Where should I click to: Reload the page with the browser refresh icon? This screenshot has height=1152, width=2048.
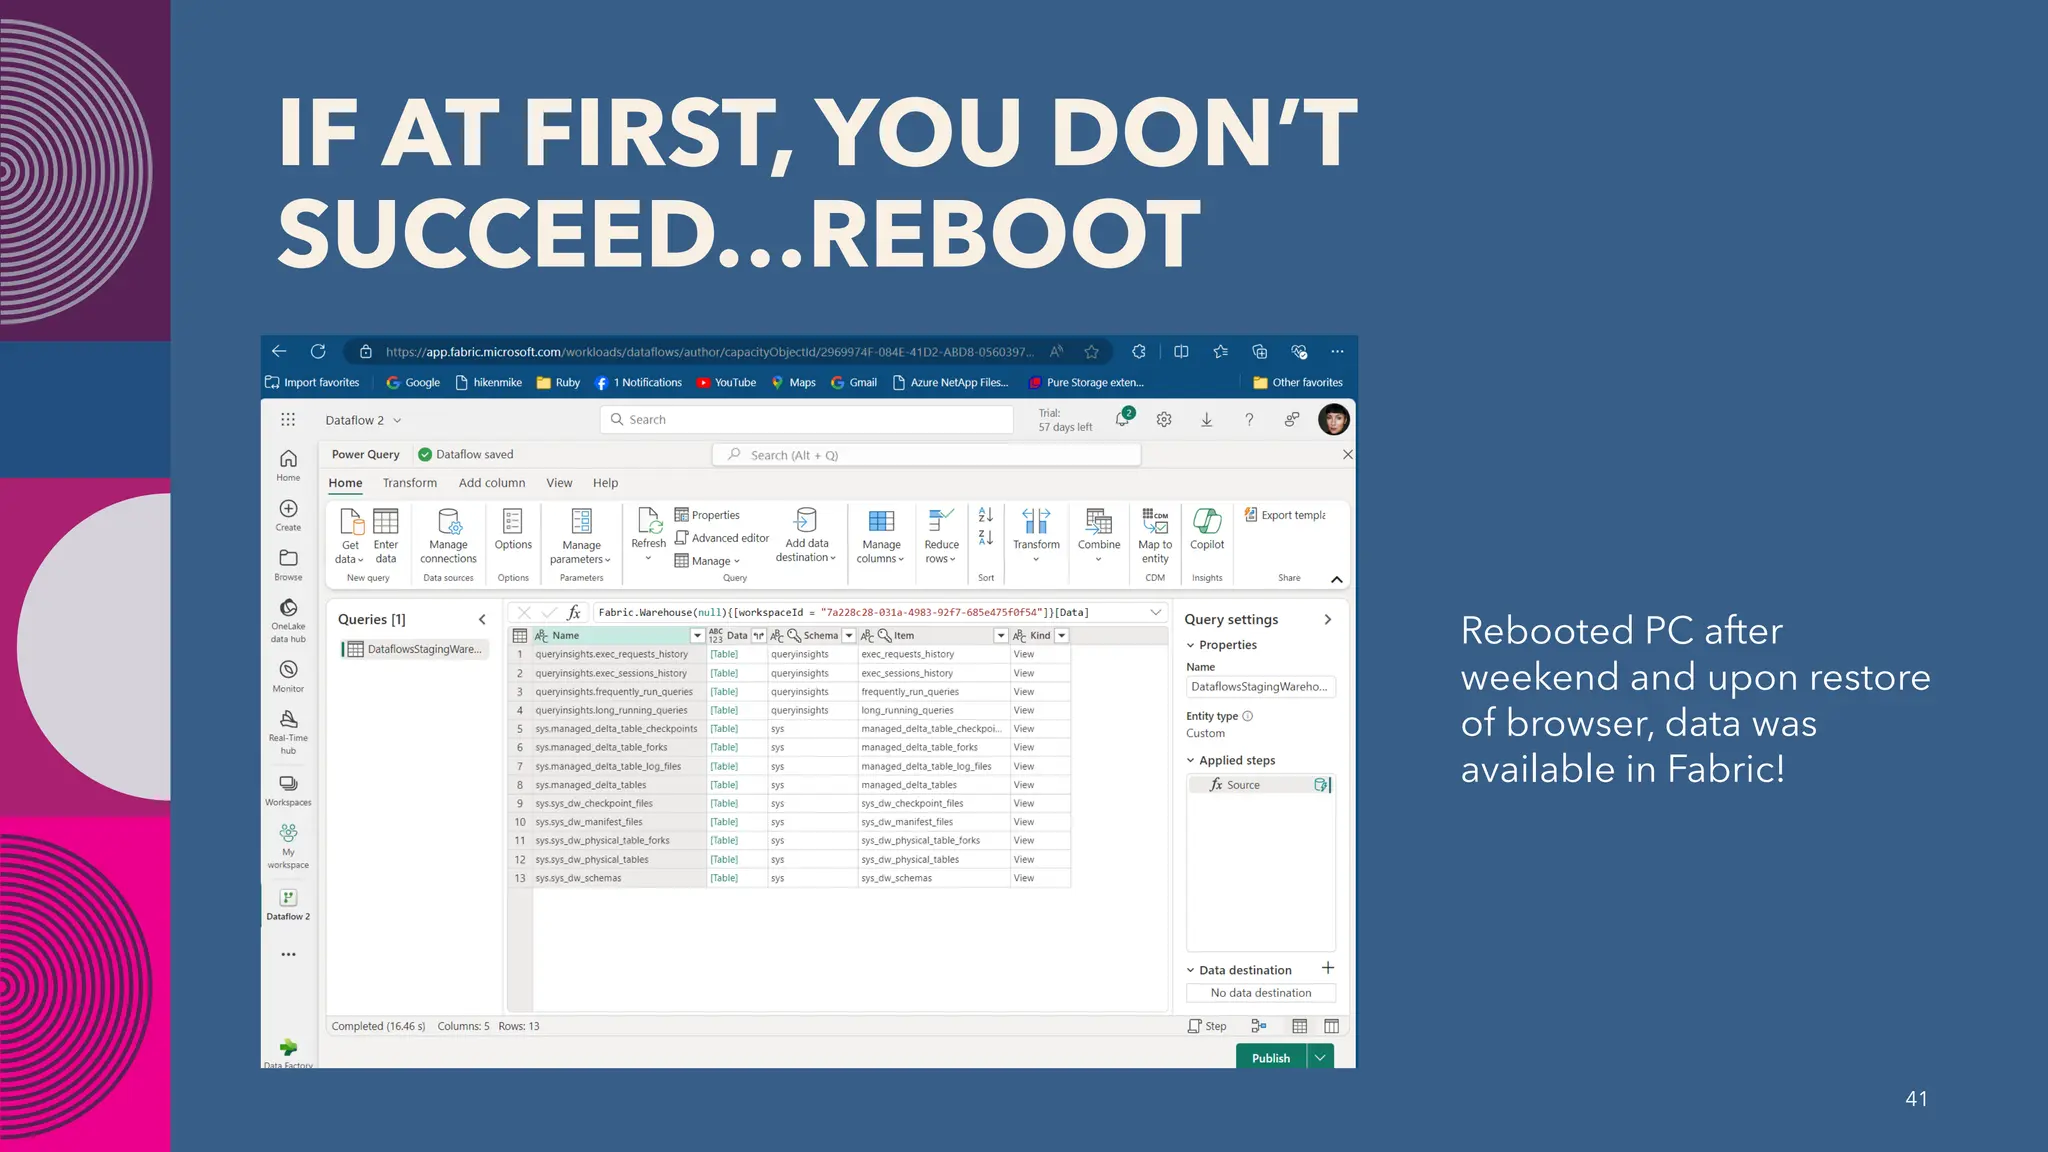click(318, 352)
